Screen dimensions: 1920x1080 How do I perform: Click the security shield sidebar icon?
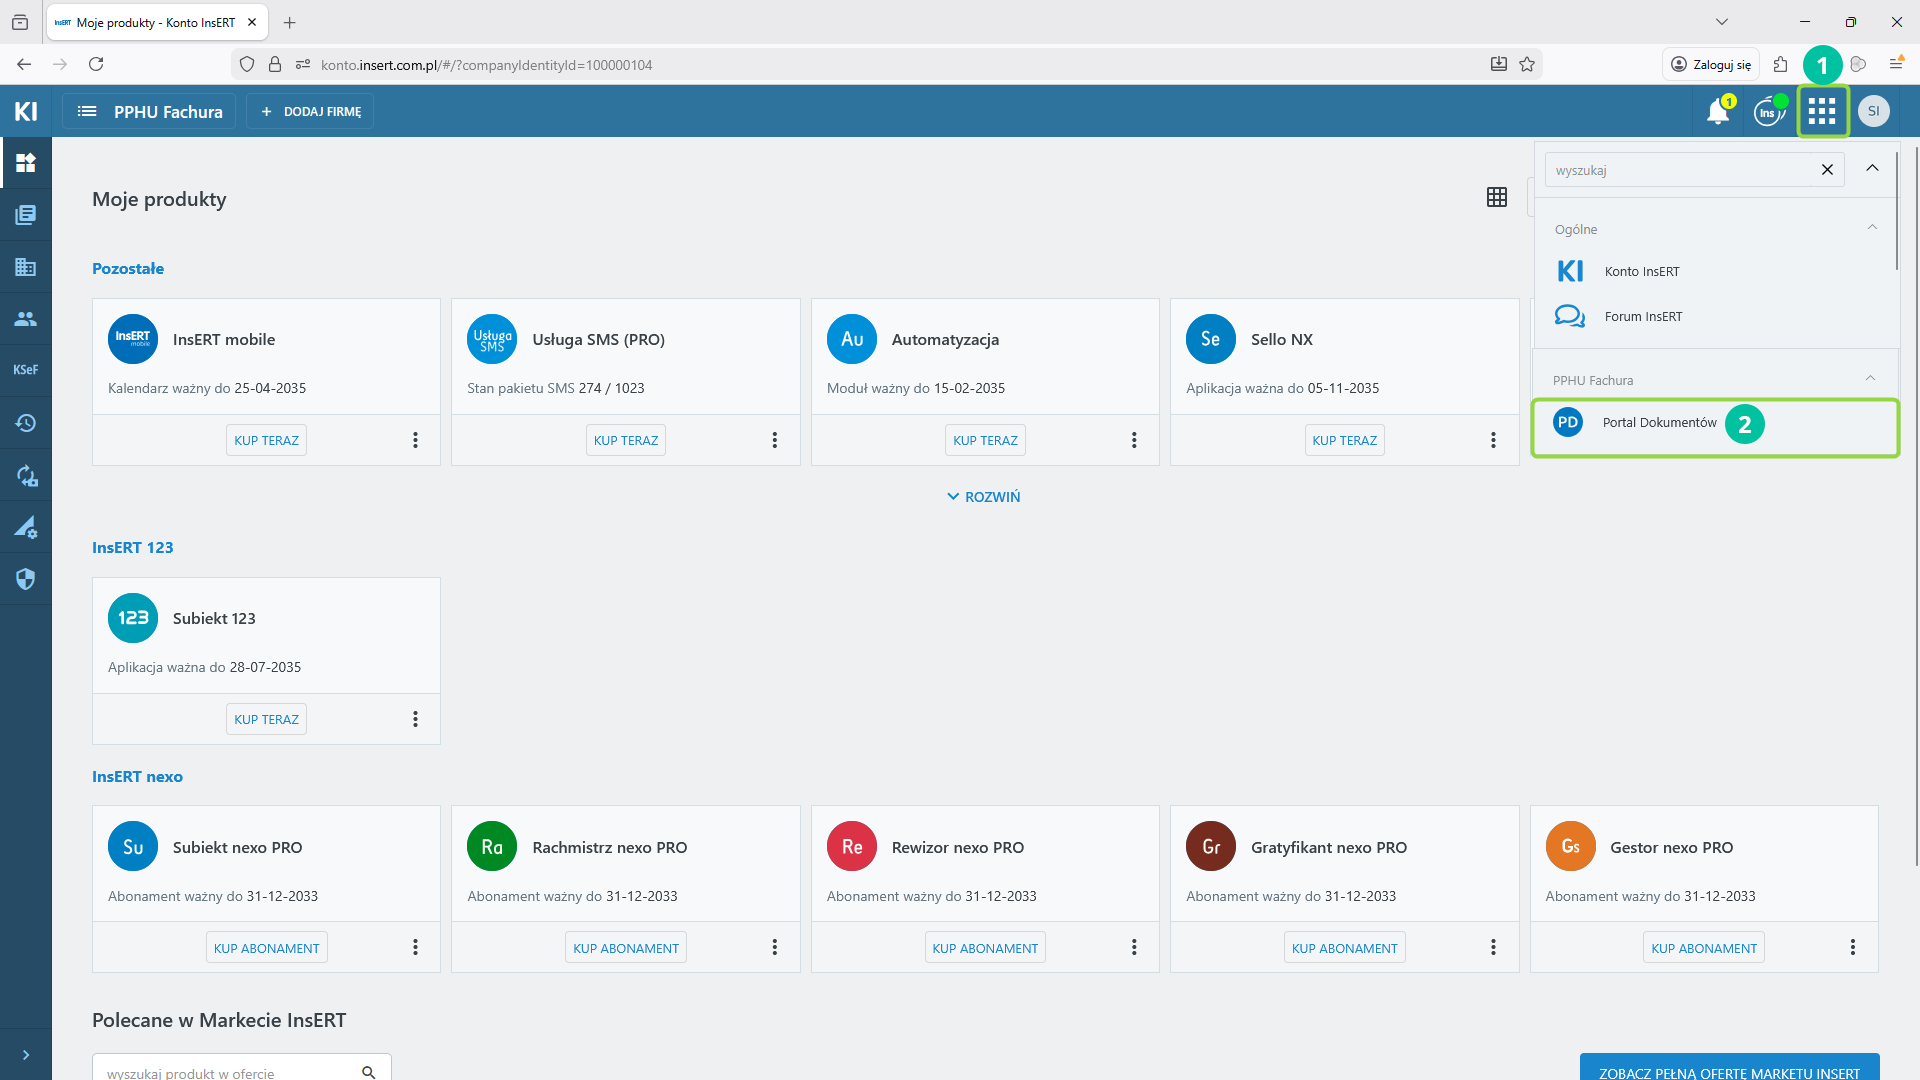(x=25, y=579)
